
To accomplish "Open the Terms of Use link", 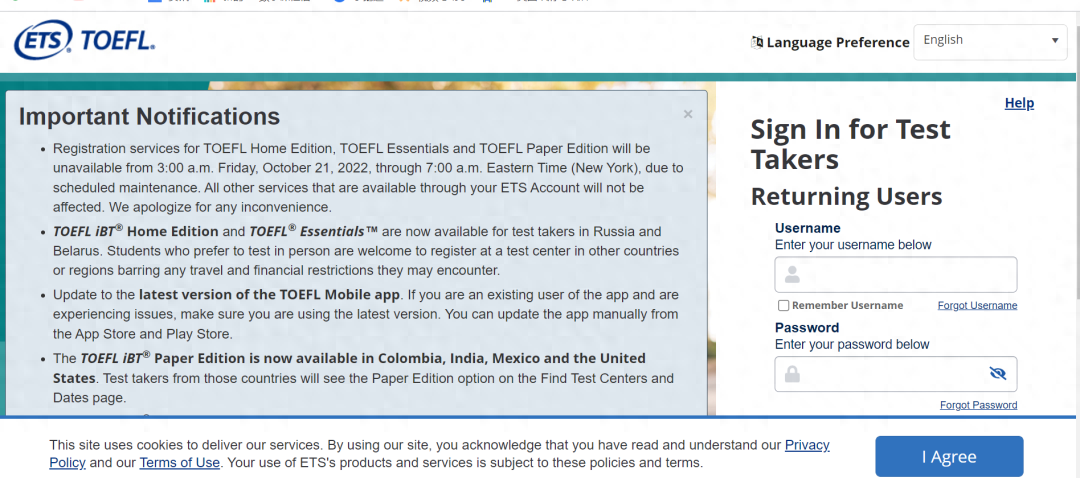I will tap(179, 462).
